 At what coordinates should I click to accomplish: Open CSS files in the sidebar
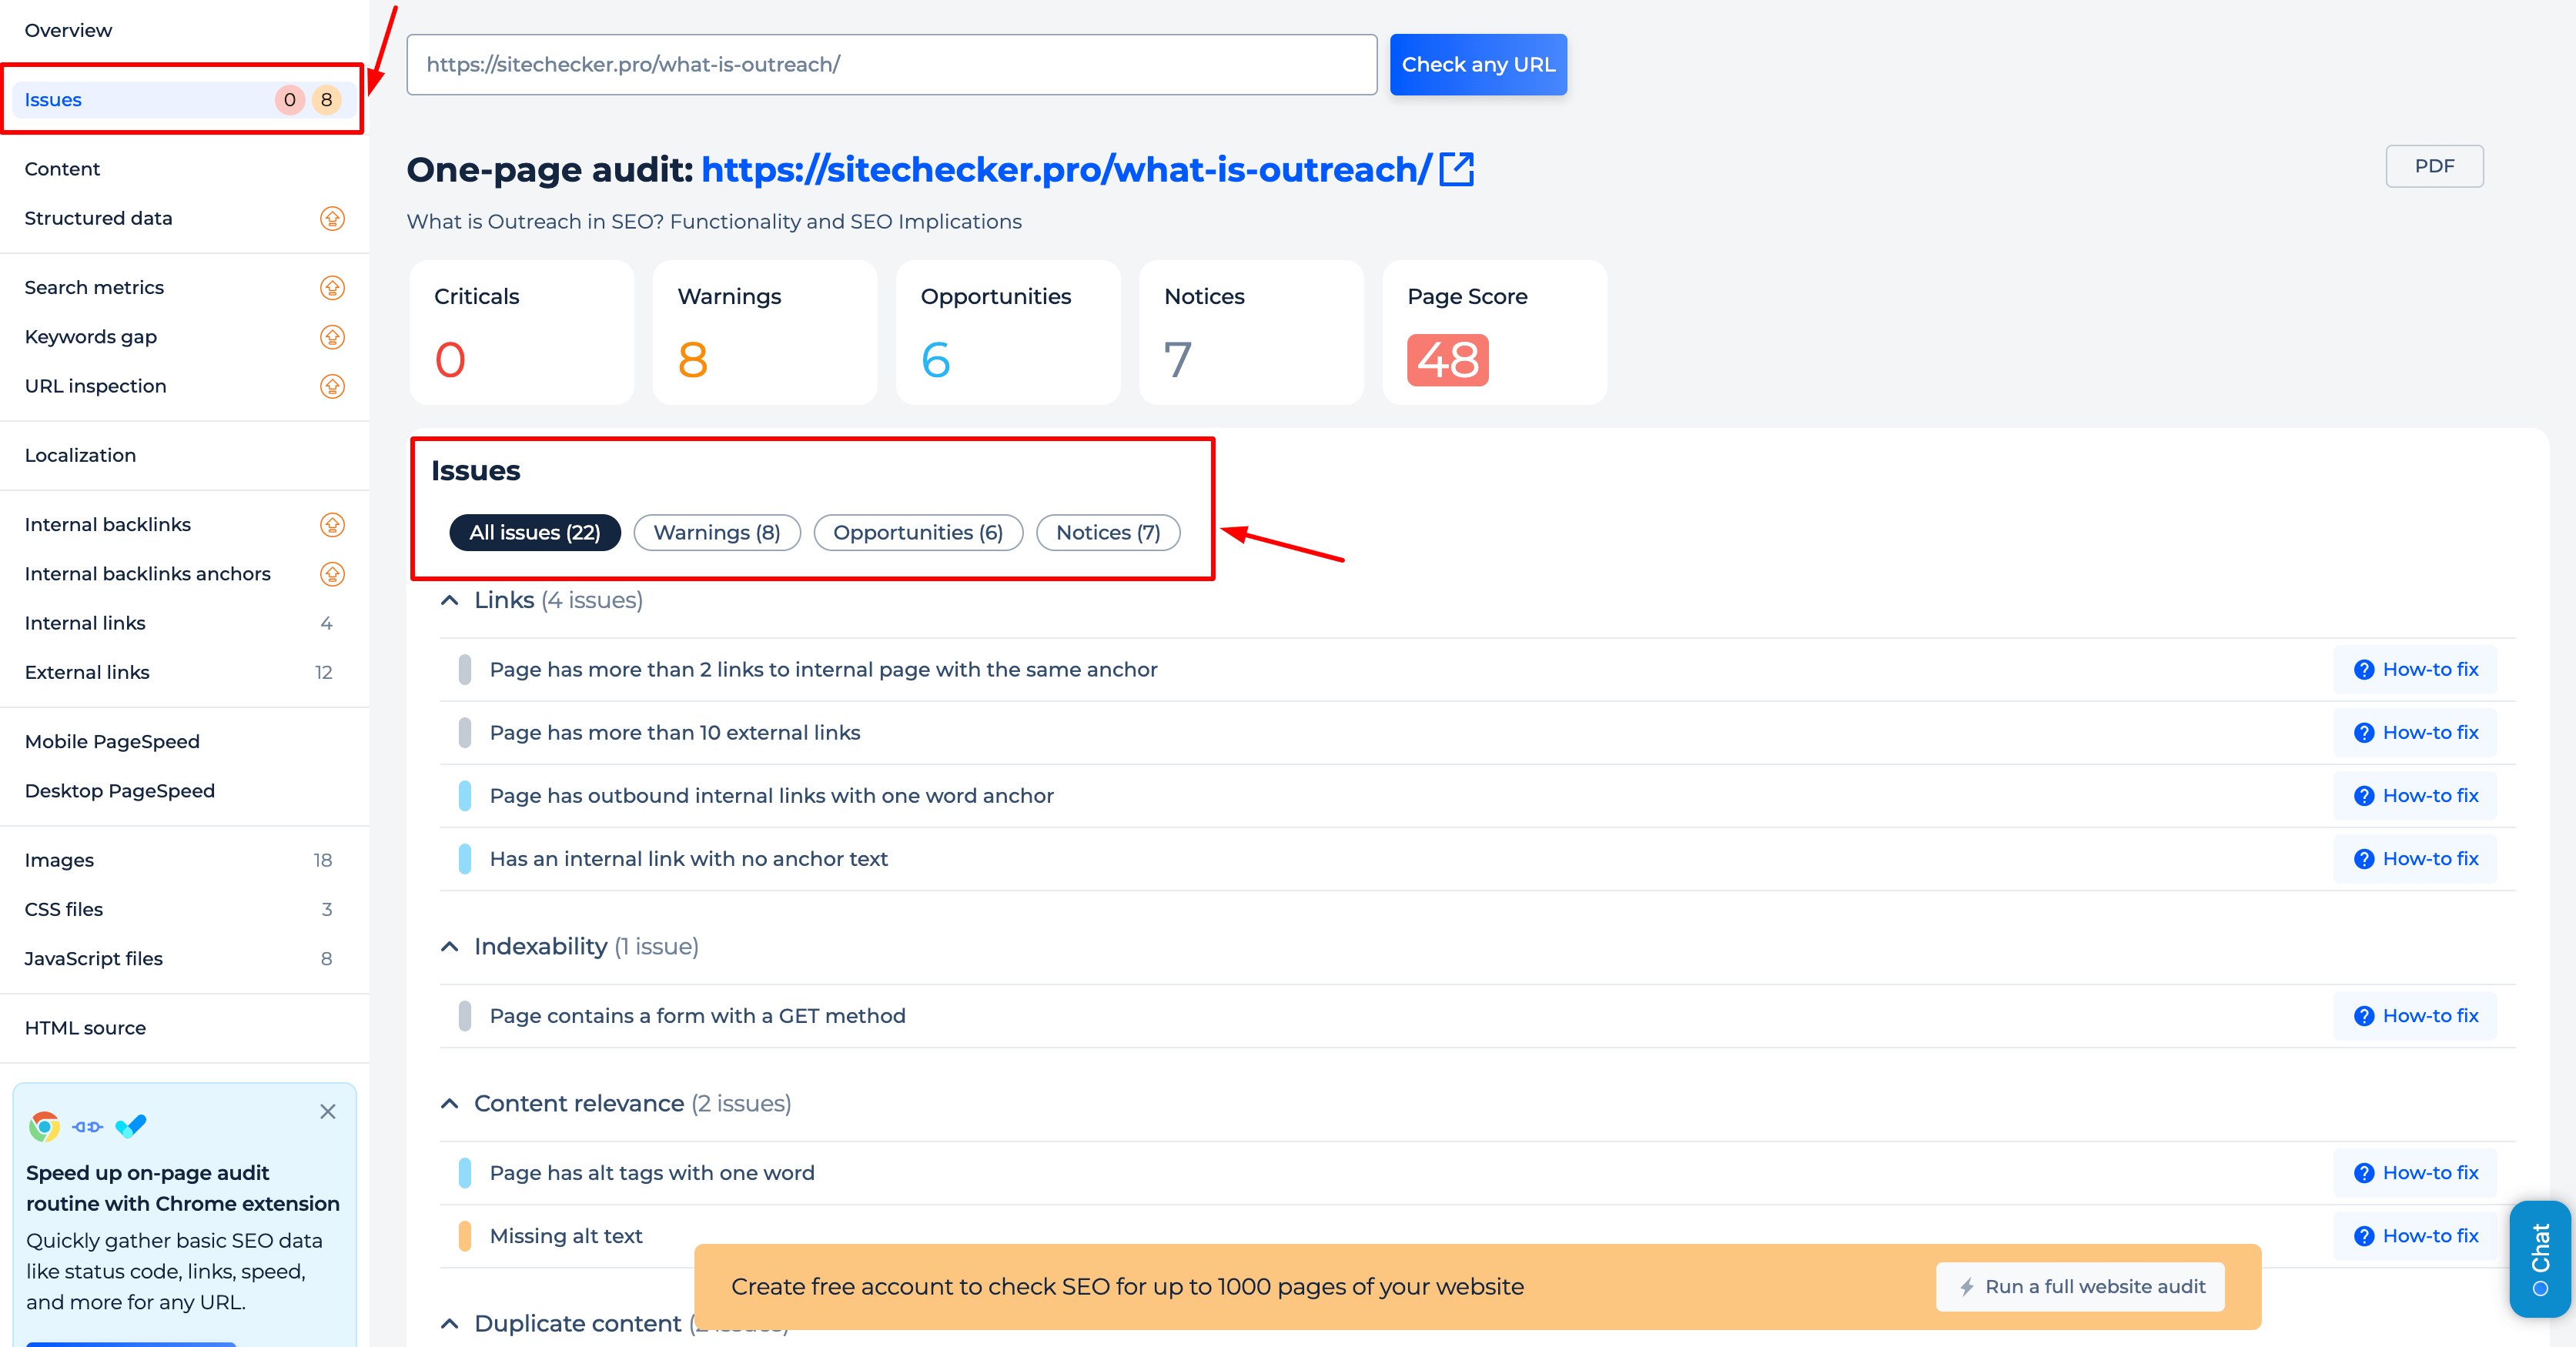tap(64, 909)
